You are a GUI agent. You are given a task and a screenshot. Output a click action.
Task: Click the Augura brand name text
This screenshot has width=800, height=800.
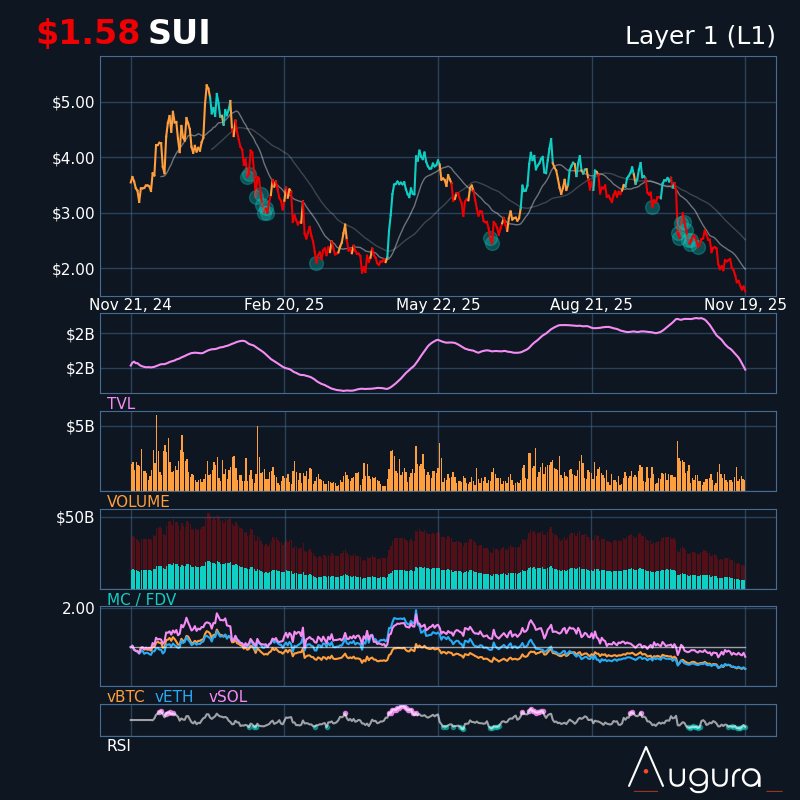(x=712, y=777)
